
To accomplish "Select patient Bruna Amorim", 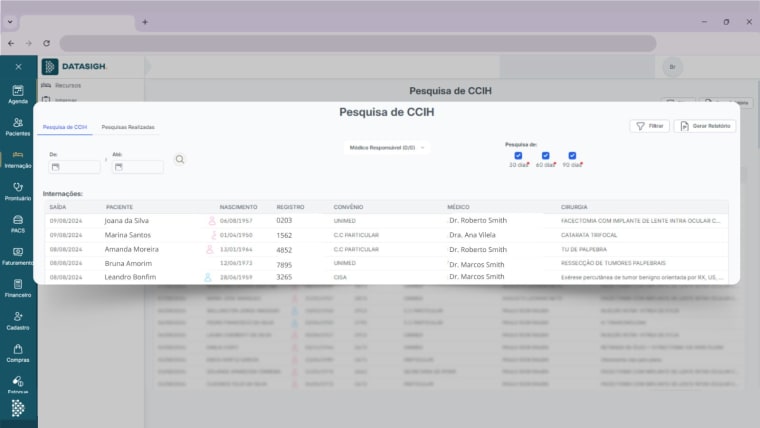I will (128, 263).
